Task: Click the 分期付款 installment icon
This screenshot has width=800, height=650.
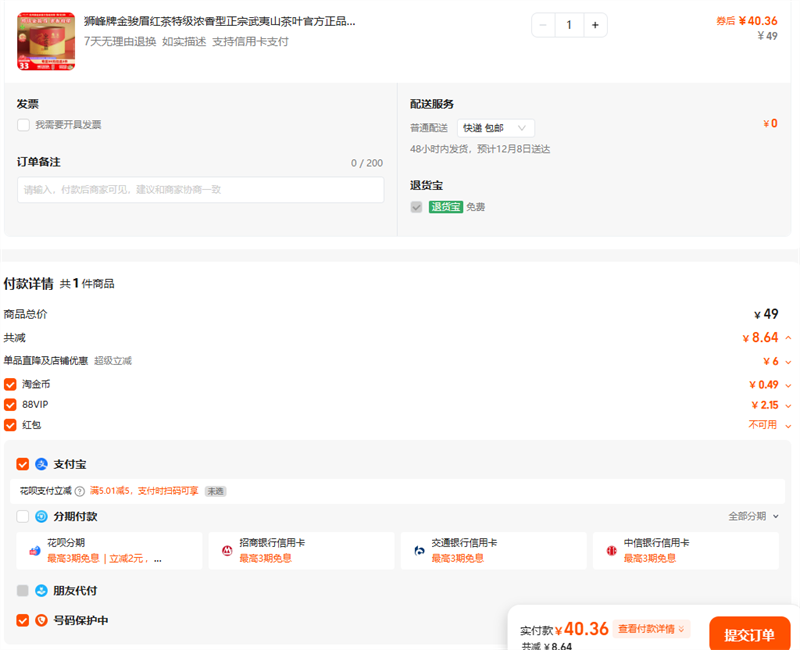Action: pyautogui.click(x=42, y=516)
